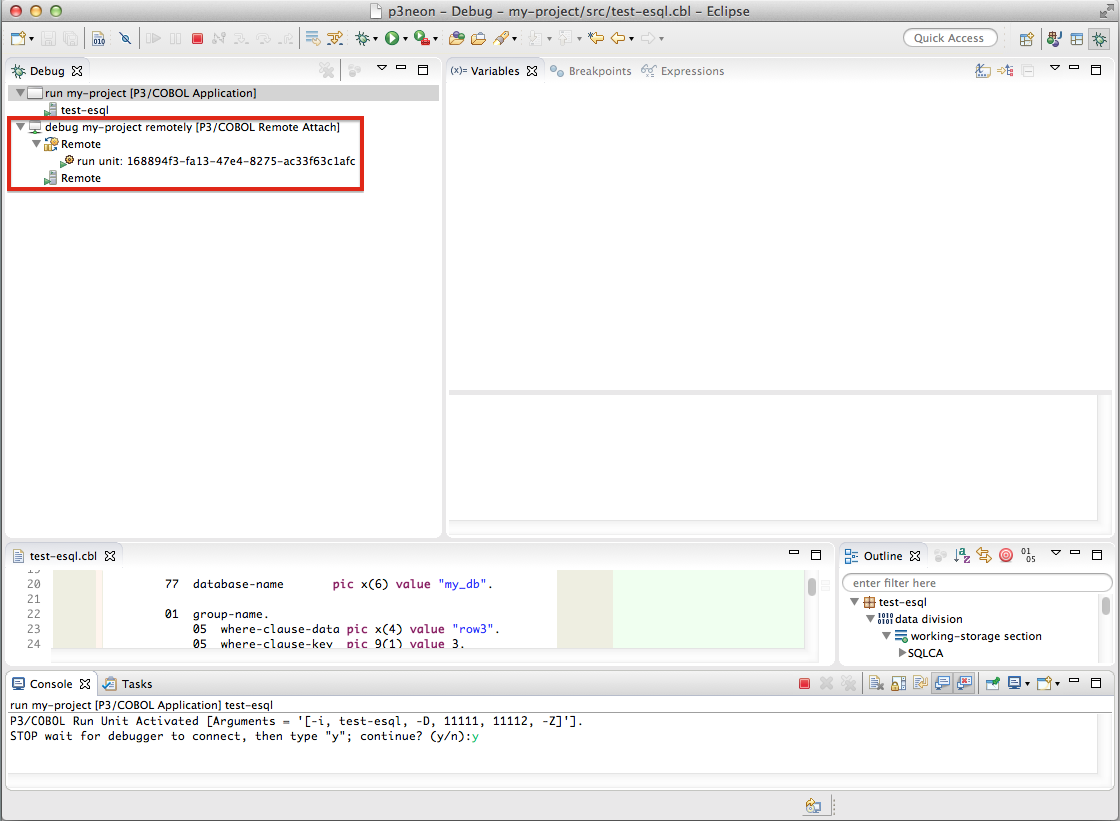1120x821 pixels.
Task: Click the Open Perspective icon
Action: tap(1026, 39)
